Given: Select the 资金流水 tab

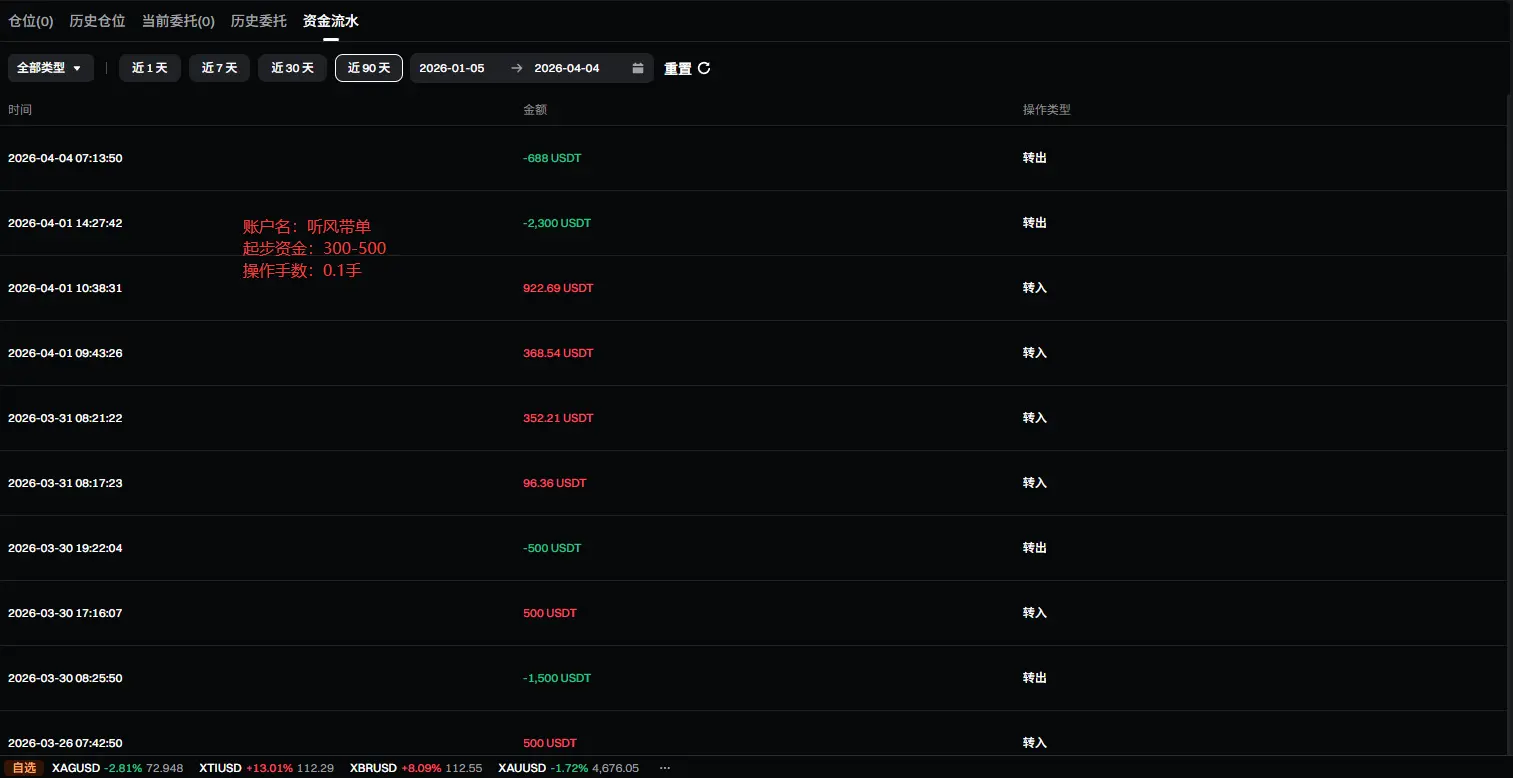Looking at the screenshot, I should coord(331,20).
